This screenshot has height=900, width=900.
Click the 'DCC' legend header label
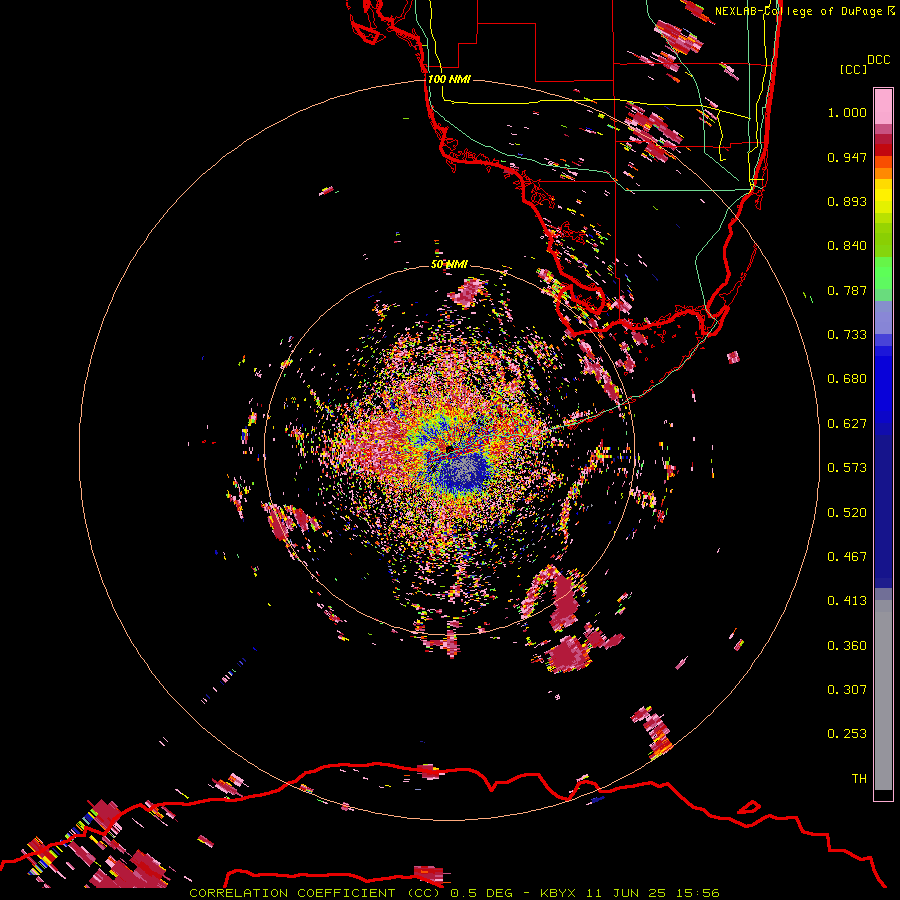(x=878, y=60)
